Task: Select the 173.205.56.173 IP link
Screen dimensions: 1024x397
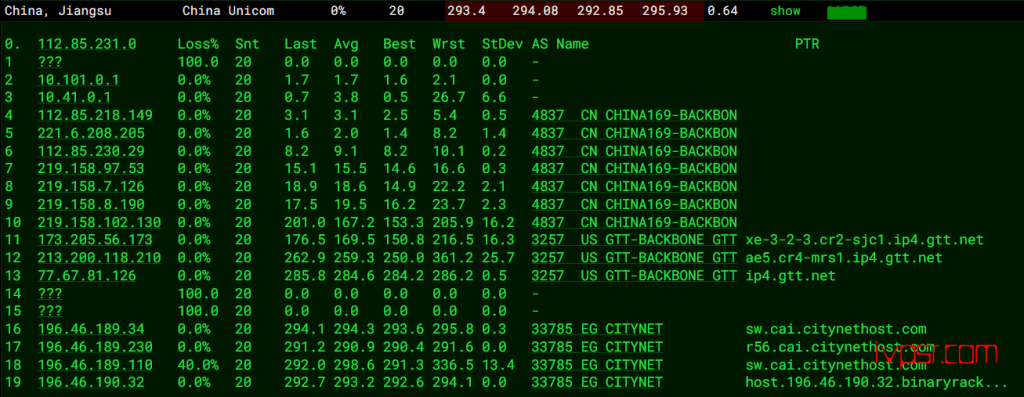Action: pyautogui.click(x=95, y=240)
